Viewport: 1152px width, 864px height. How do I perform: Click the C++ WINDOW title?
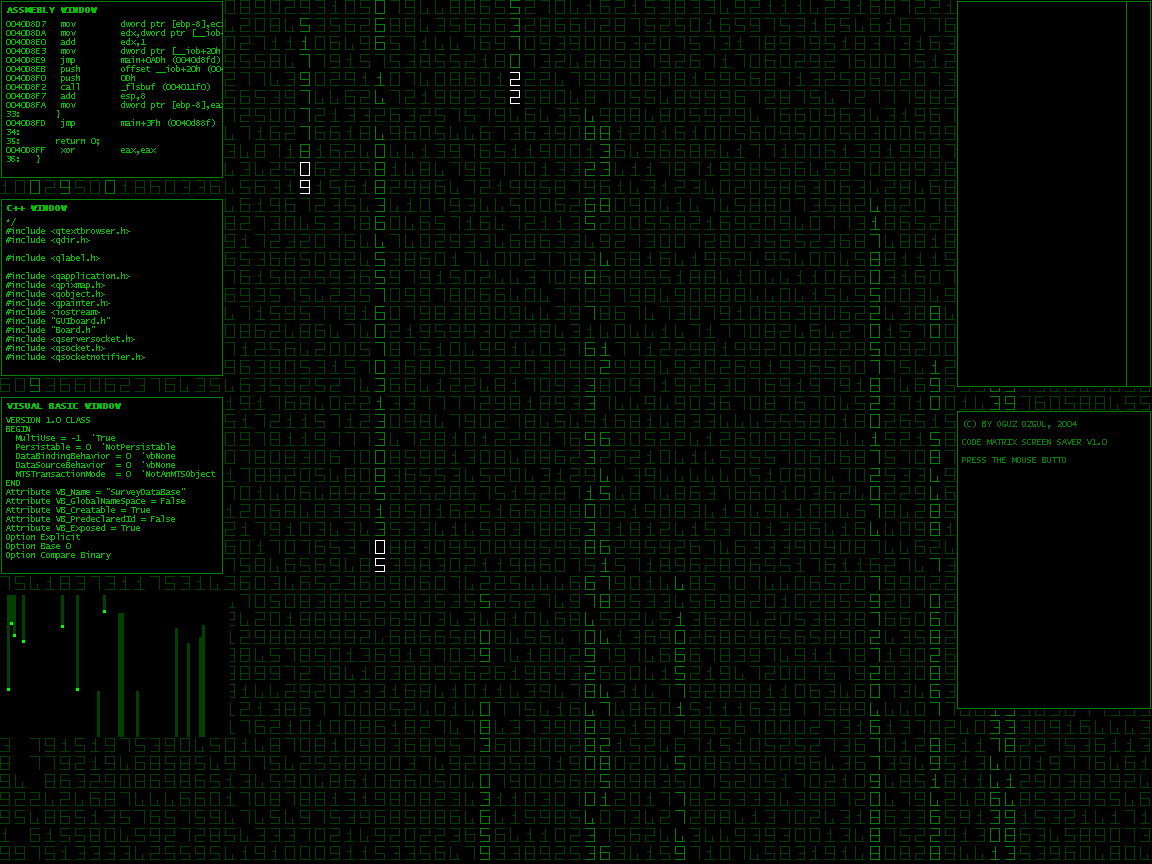[x=36, y=208]
